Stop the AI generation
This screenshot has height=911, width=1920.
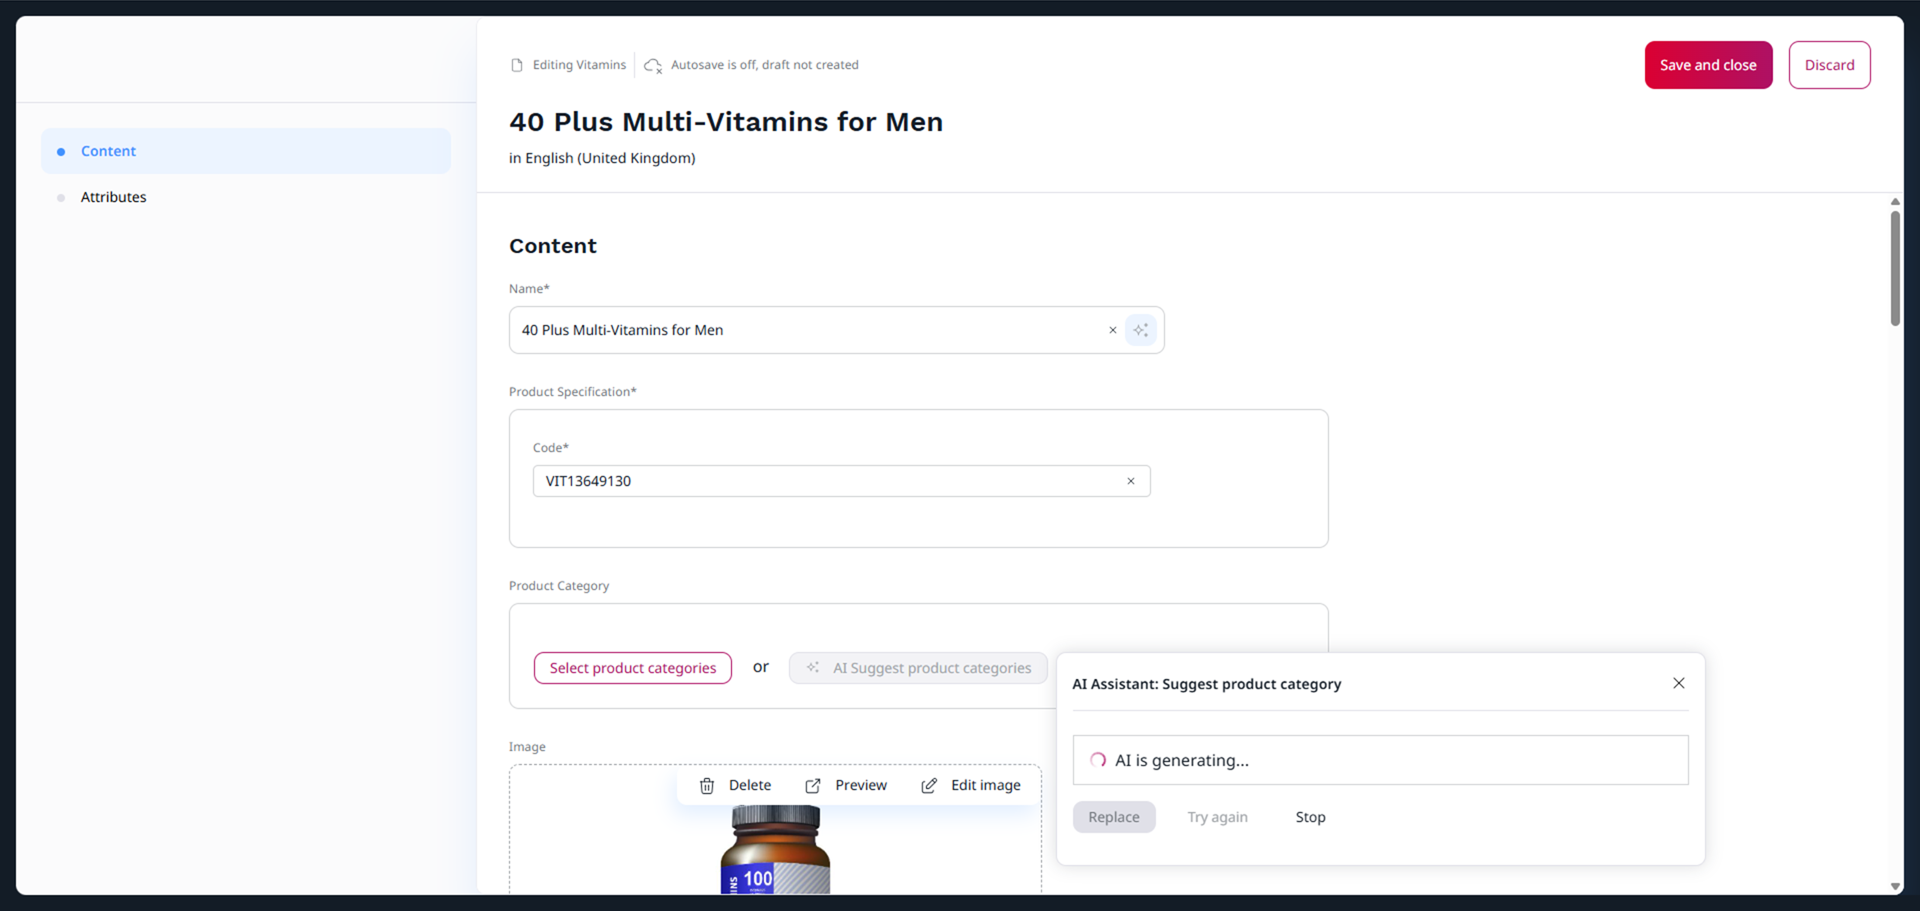tap(1310, 817)
